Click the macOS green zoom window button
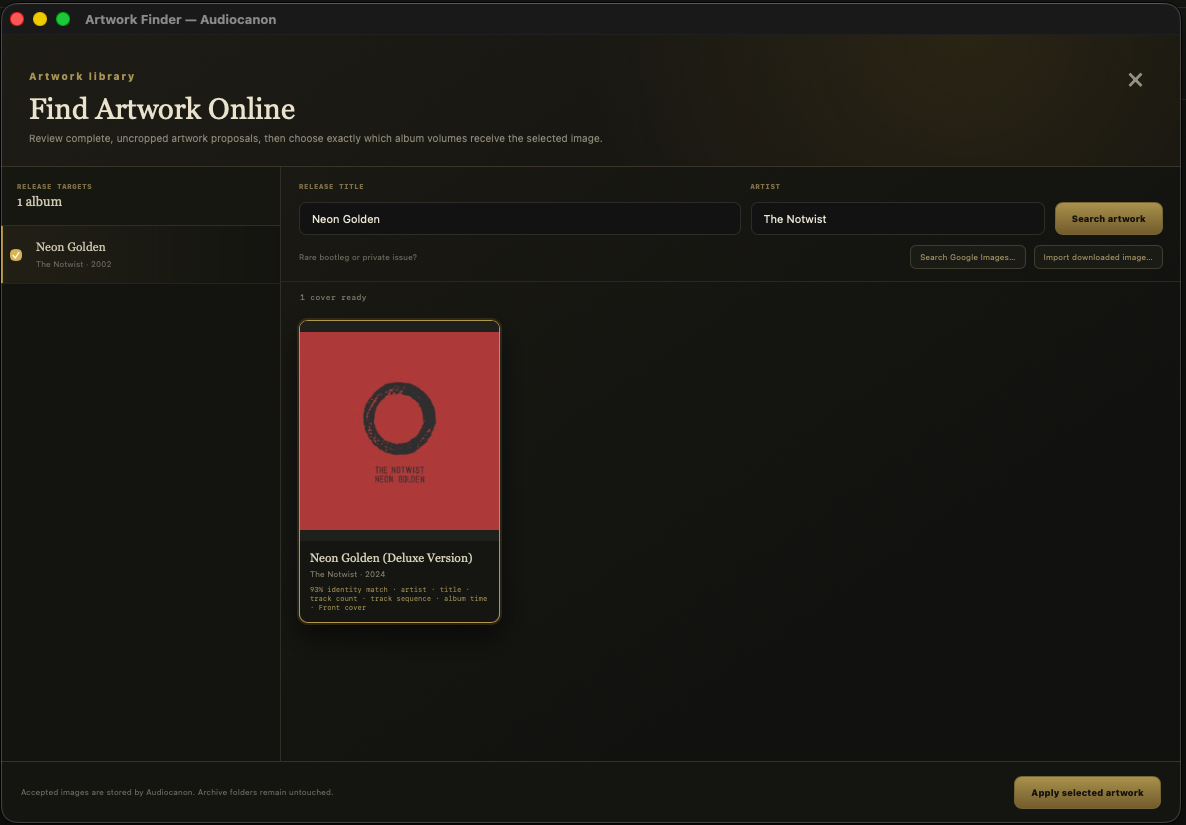Screen dimensions: 1186x825 64,19
